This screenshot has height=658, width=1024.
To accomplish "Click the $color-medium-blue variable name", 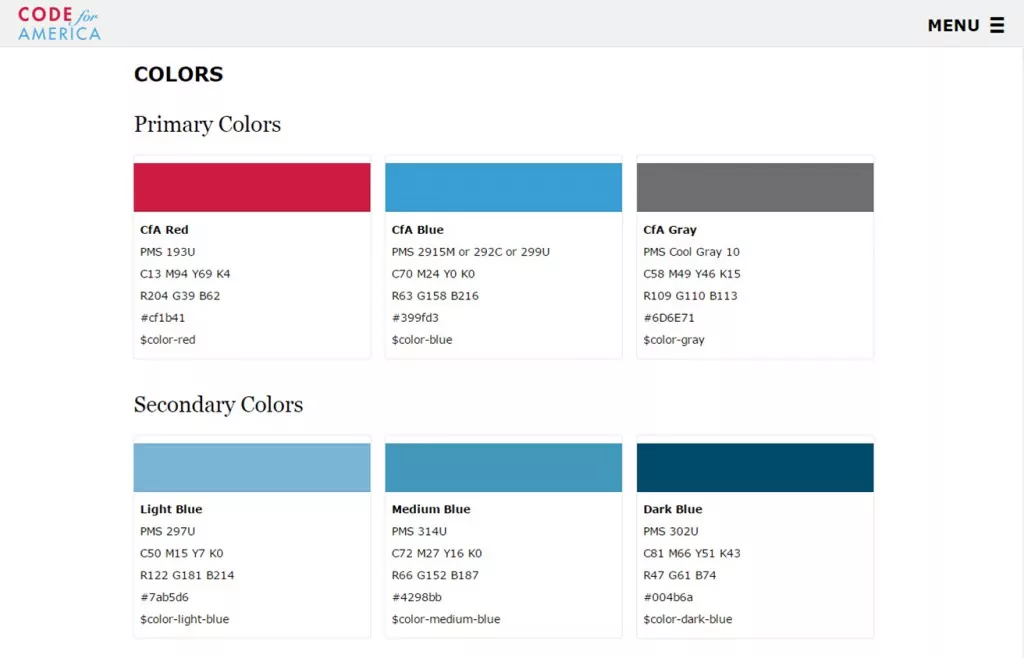I will [x=446, y=619].
